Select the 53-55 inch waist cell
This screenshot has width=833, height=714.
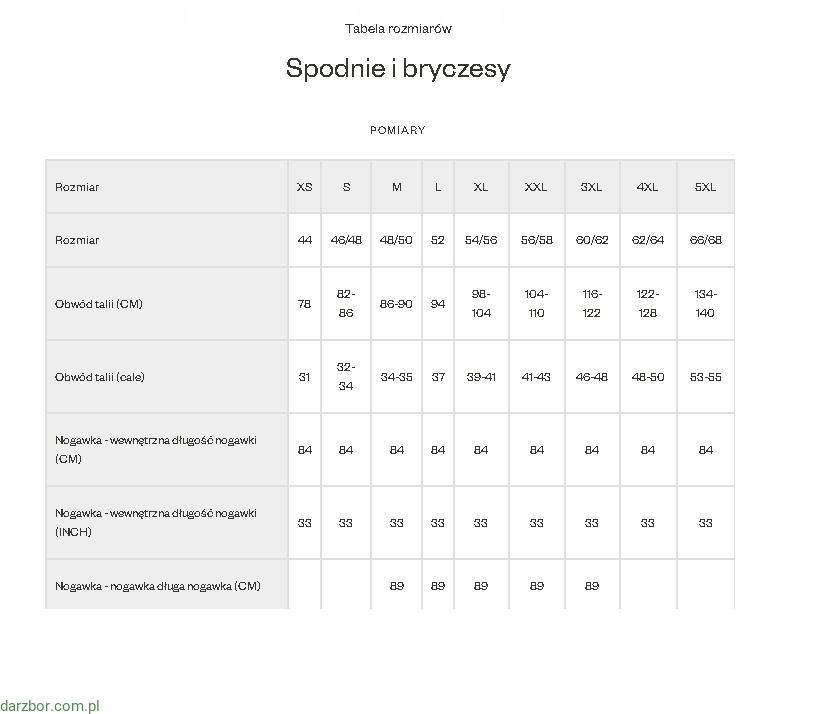click(705, 377)
